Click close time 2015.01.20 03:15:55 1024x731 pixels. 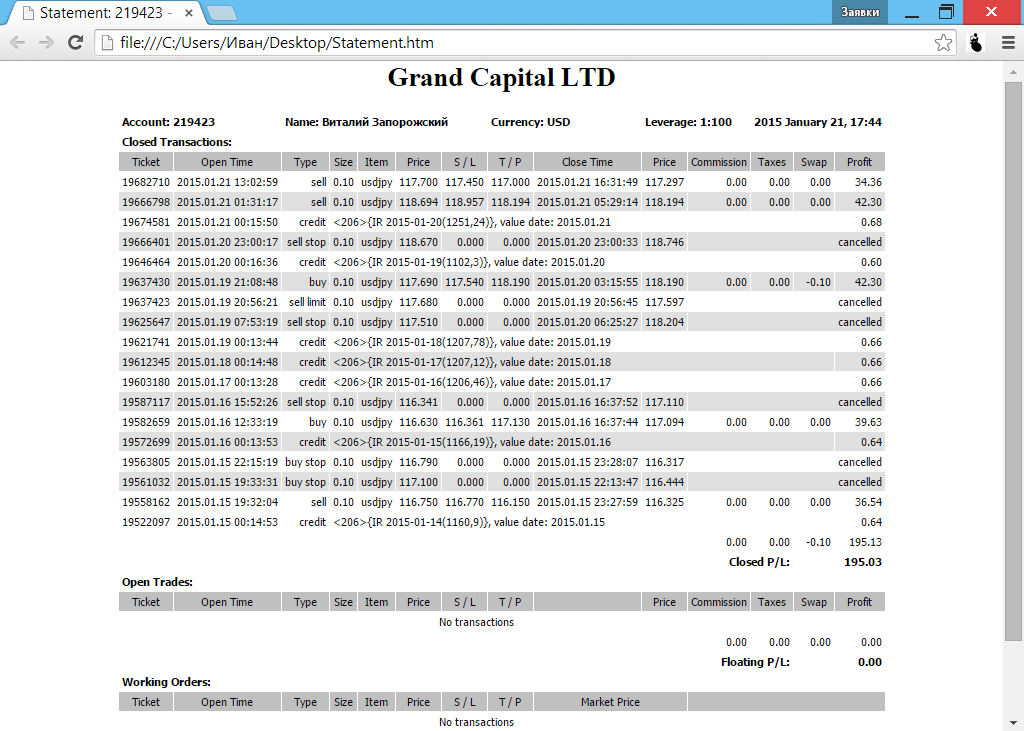[x=587, y=282]
